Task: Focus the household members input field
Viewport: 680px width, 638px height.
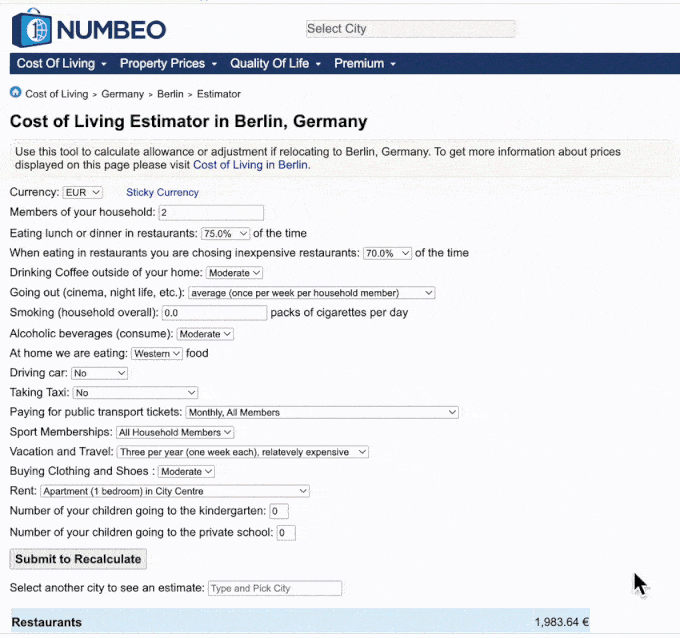Action: [210, 213]
